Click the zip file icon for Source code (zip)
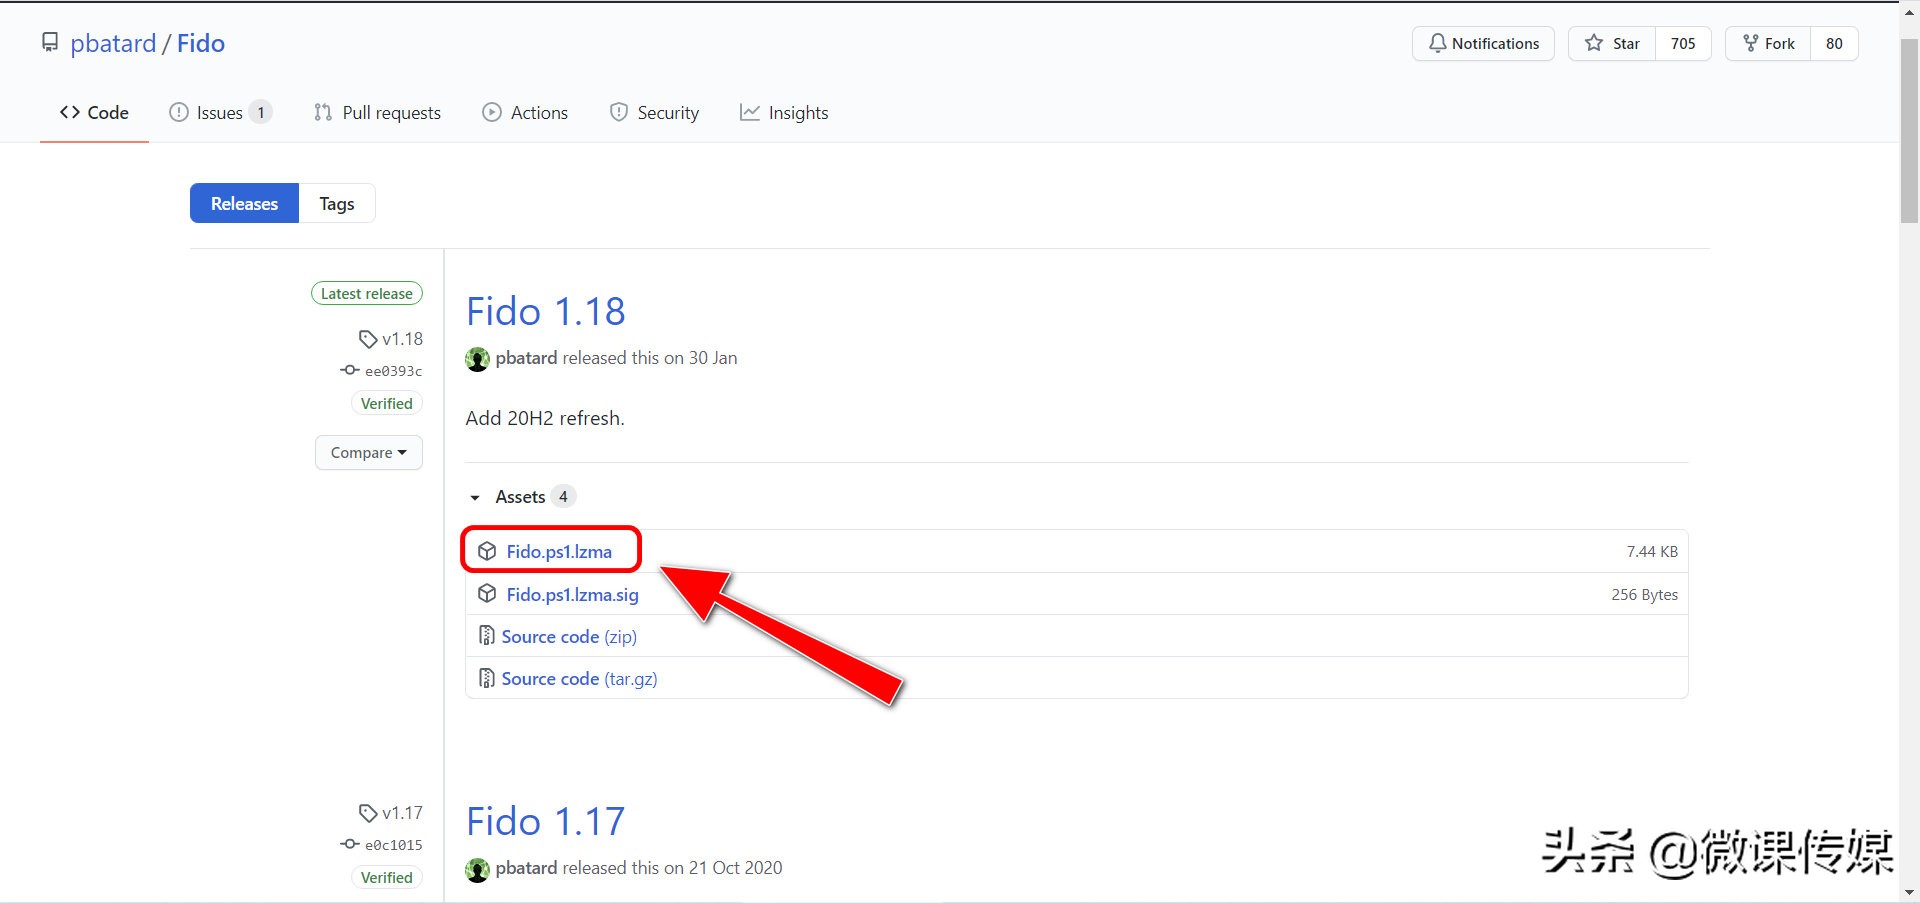 pos(486,636)
